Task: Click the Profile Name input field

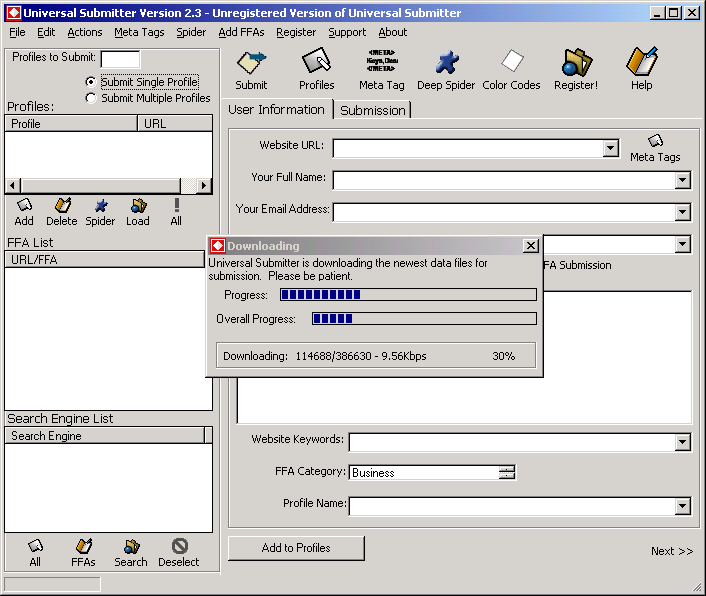Action: (x=512, y=506)
